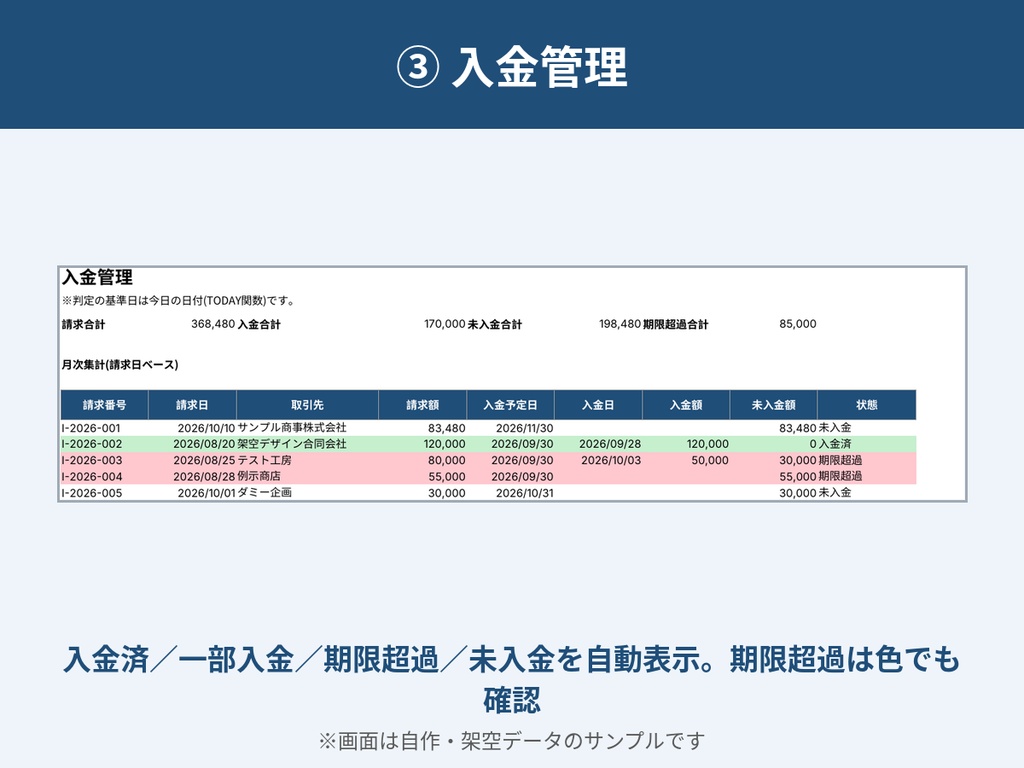Image resolution: width=1024 pixels, height=768 pixels.
Task: Click 未入金 status for I-2026-001
Action: (x=835, y=428)
